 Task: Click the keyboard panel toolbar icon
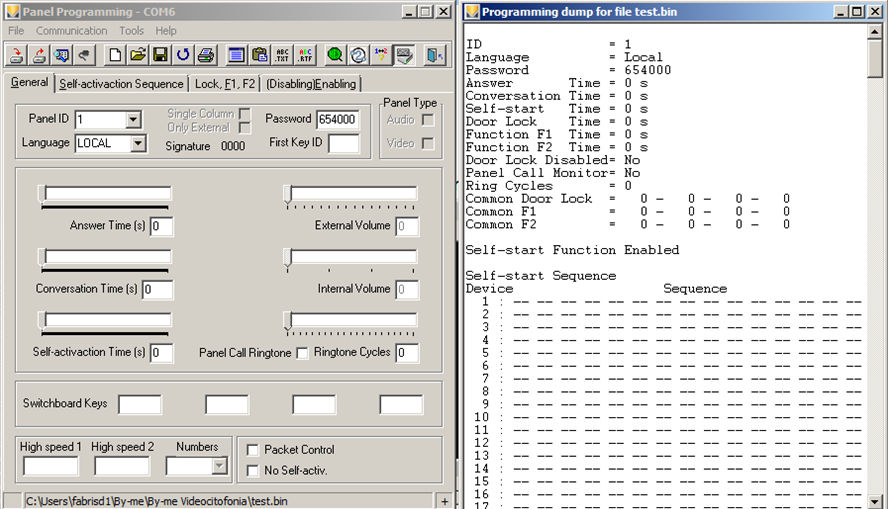[x=404, y=55]
